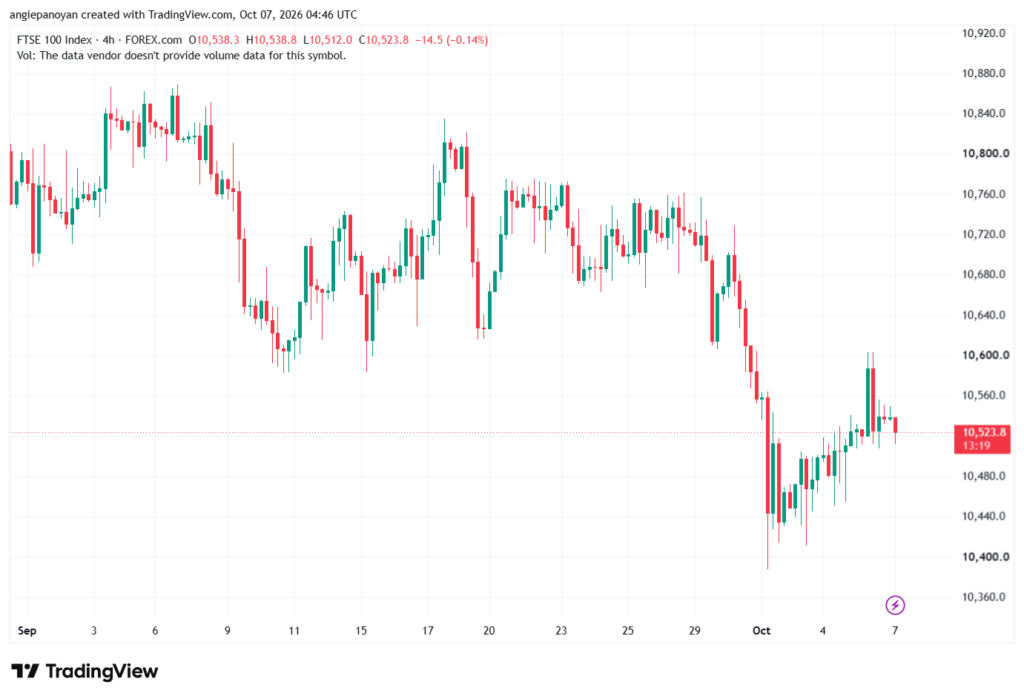The height and width of the screenshot is (699, 1024).
Task: Click the date 23 on time axis
Action: 561,630
